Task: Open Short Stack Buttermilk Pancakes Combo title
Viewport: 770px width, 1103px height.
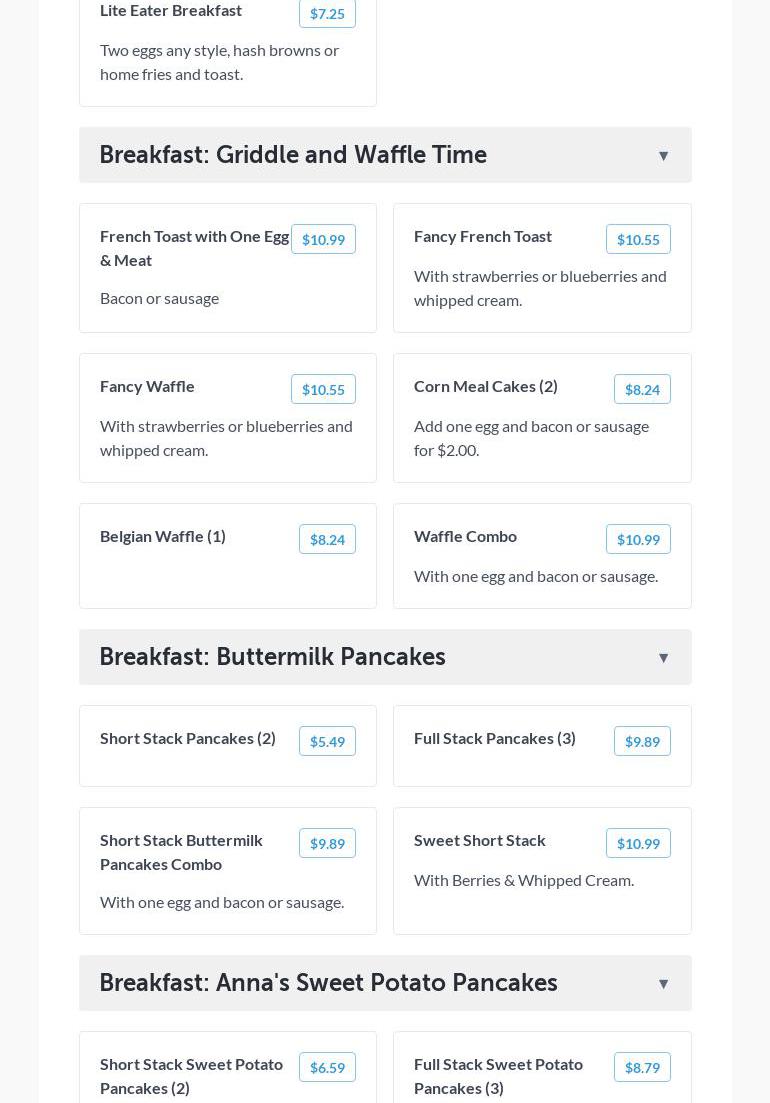Action: click(181, 852)
